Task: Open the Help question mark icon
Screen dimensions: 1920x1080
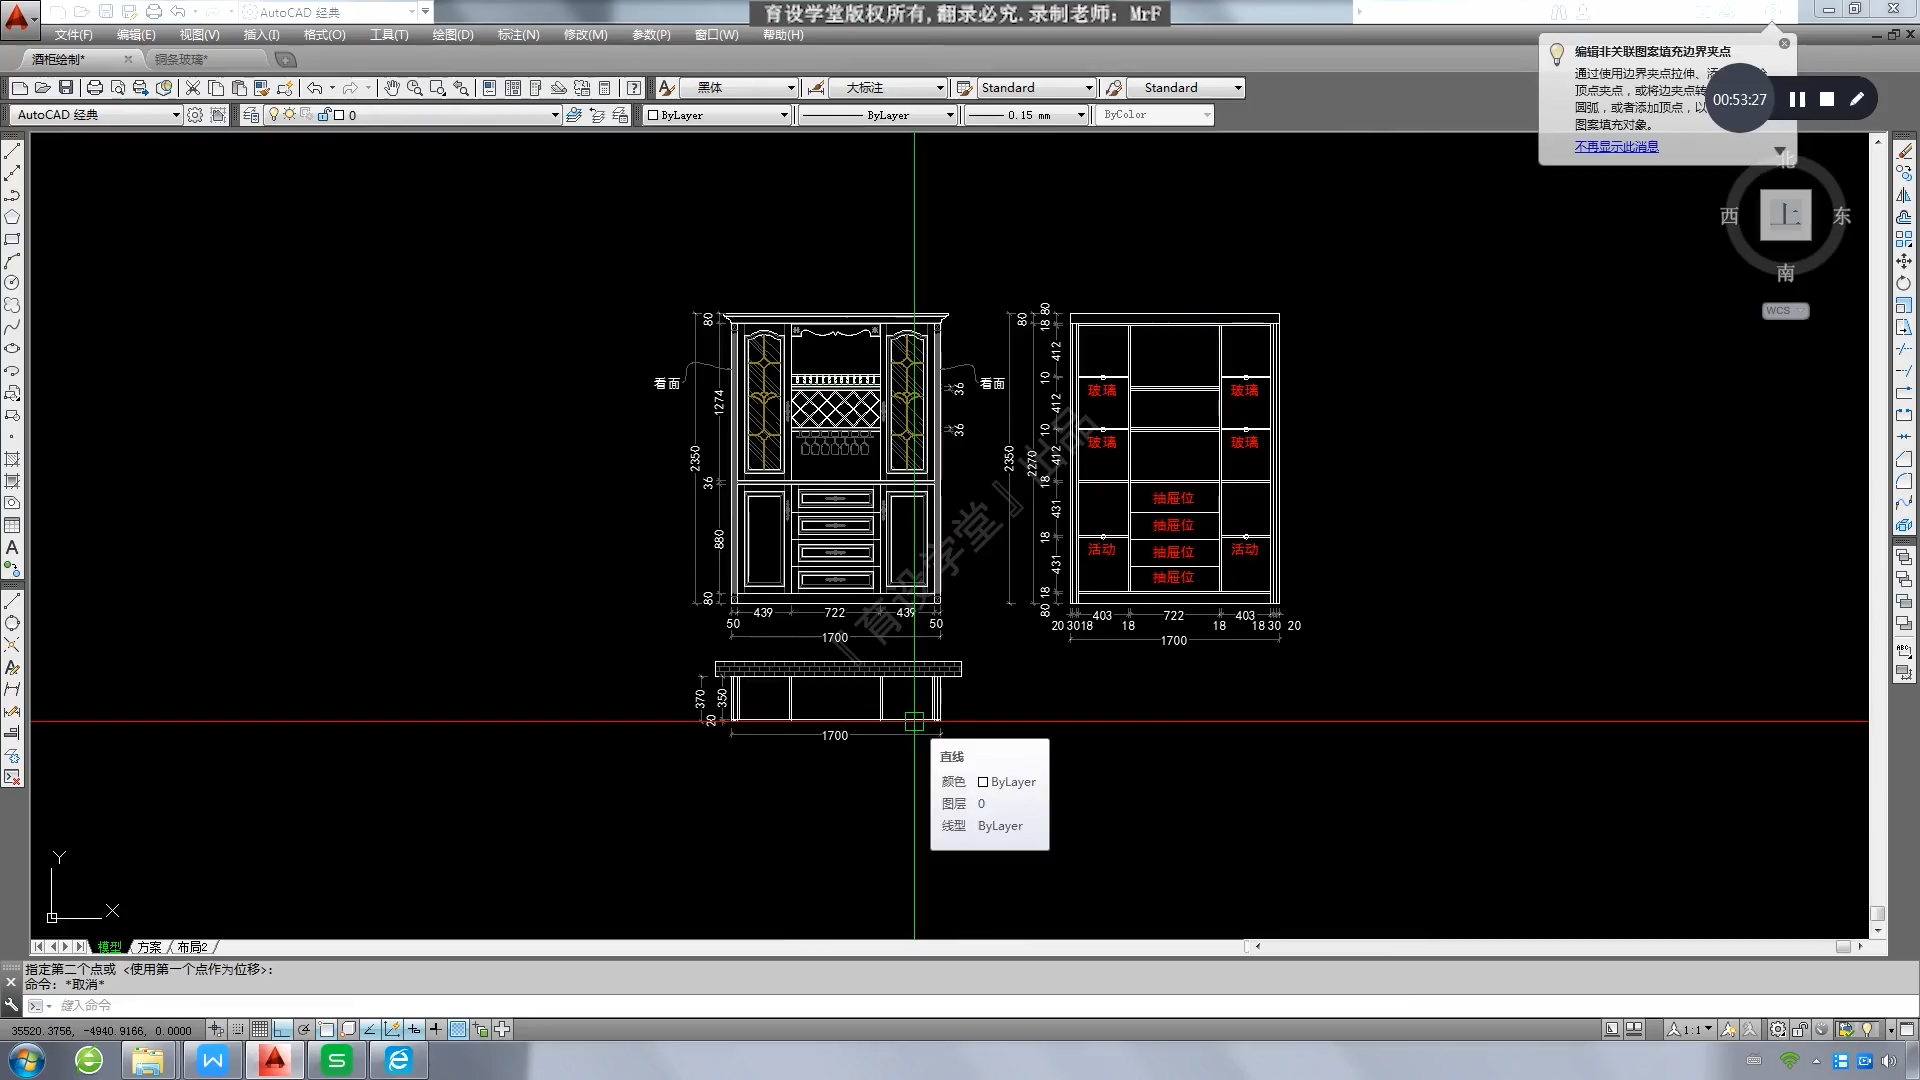Action: pos(634,88)
